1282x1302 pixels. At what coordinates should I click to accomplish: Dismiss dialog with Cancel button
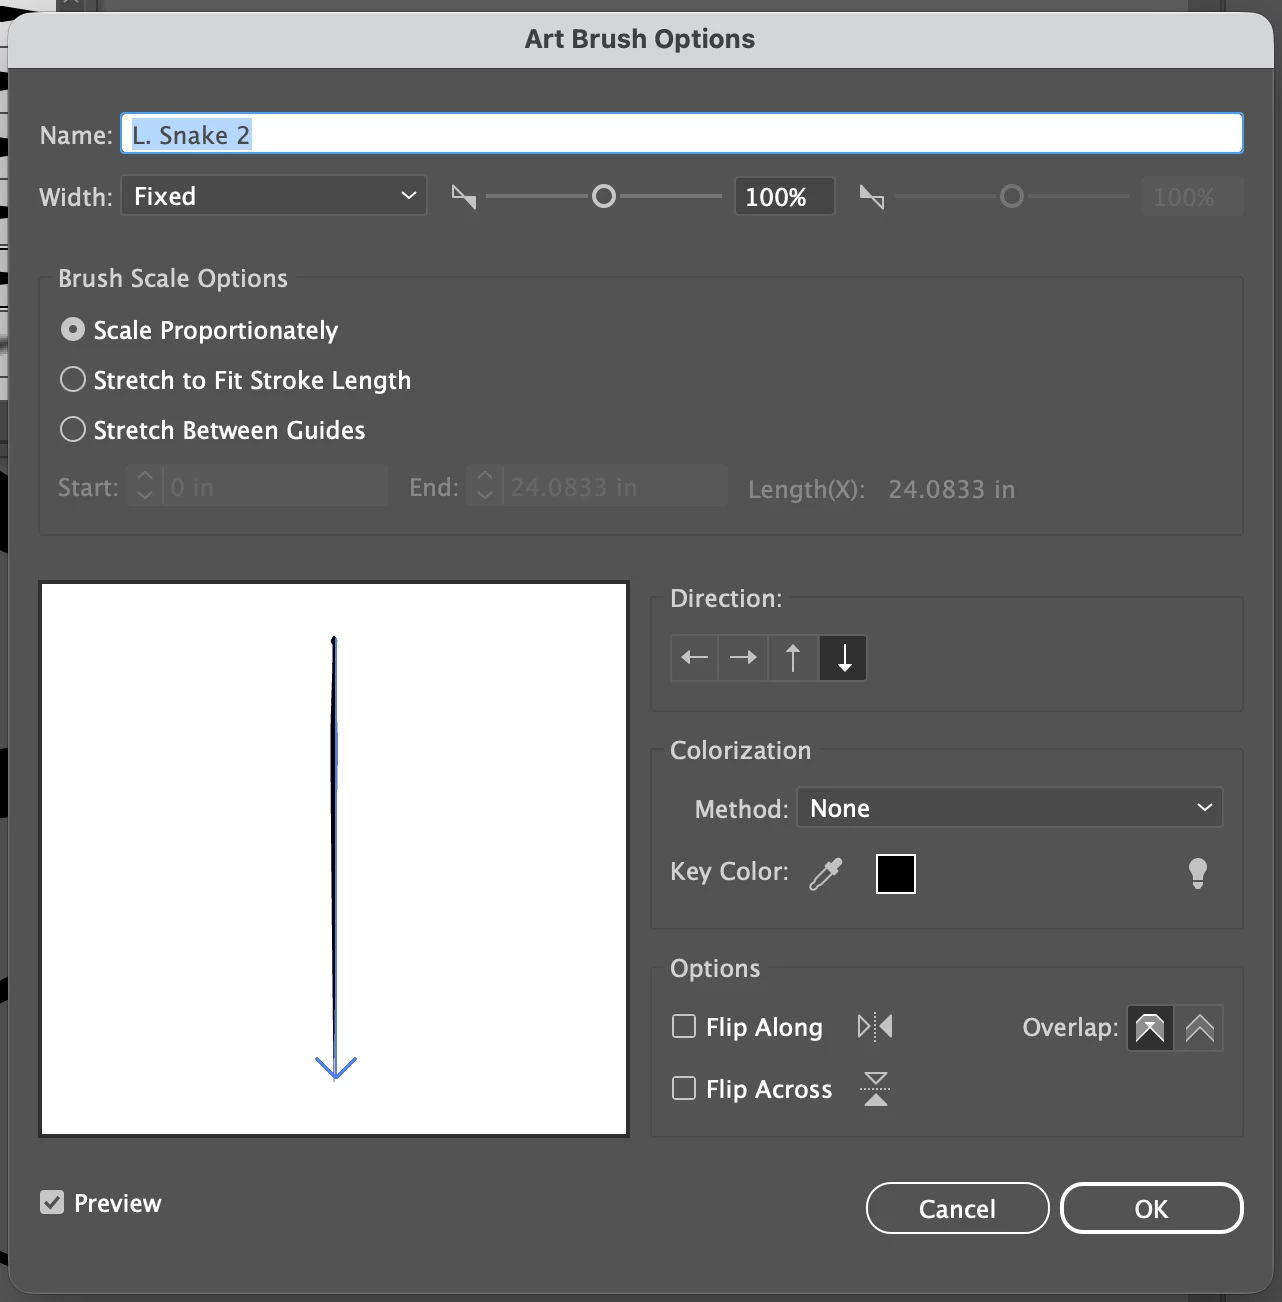point(957,1208)
